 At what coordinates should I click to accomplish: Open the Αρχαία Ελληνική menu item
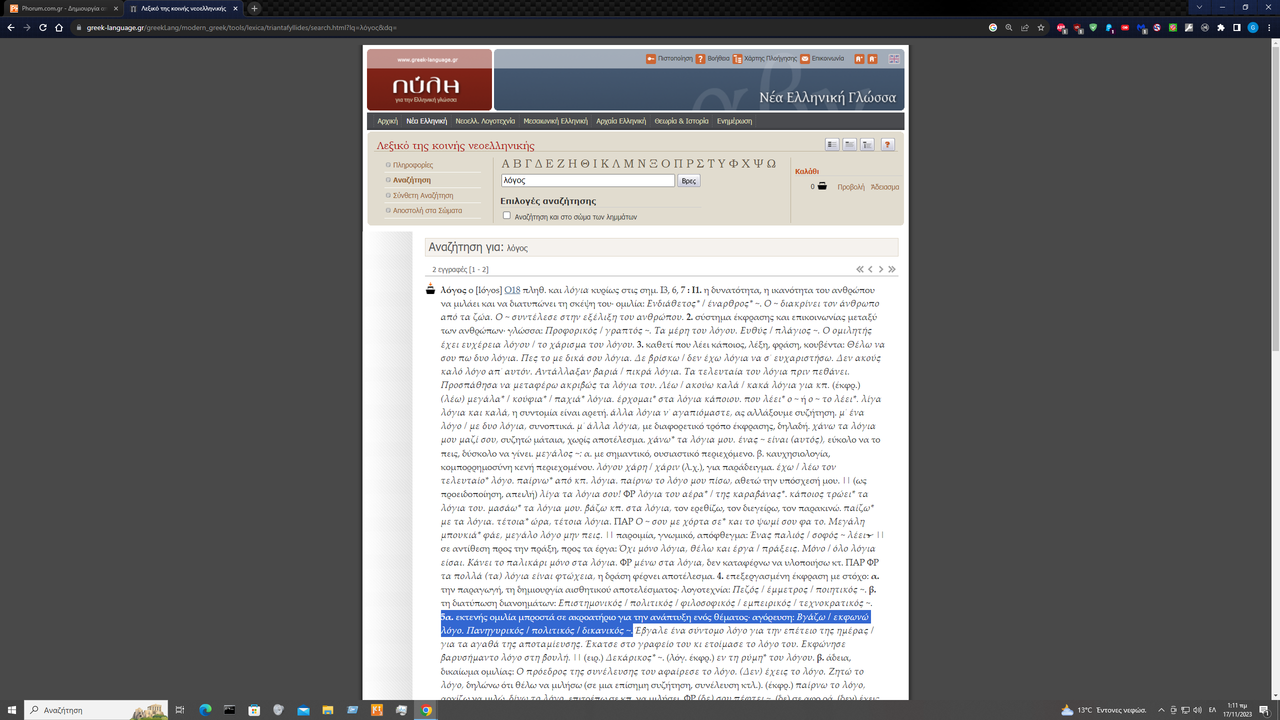pos(621,121)
